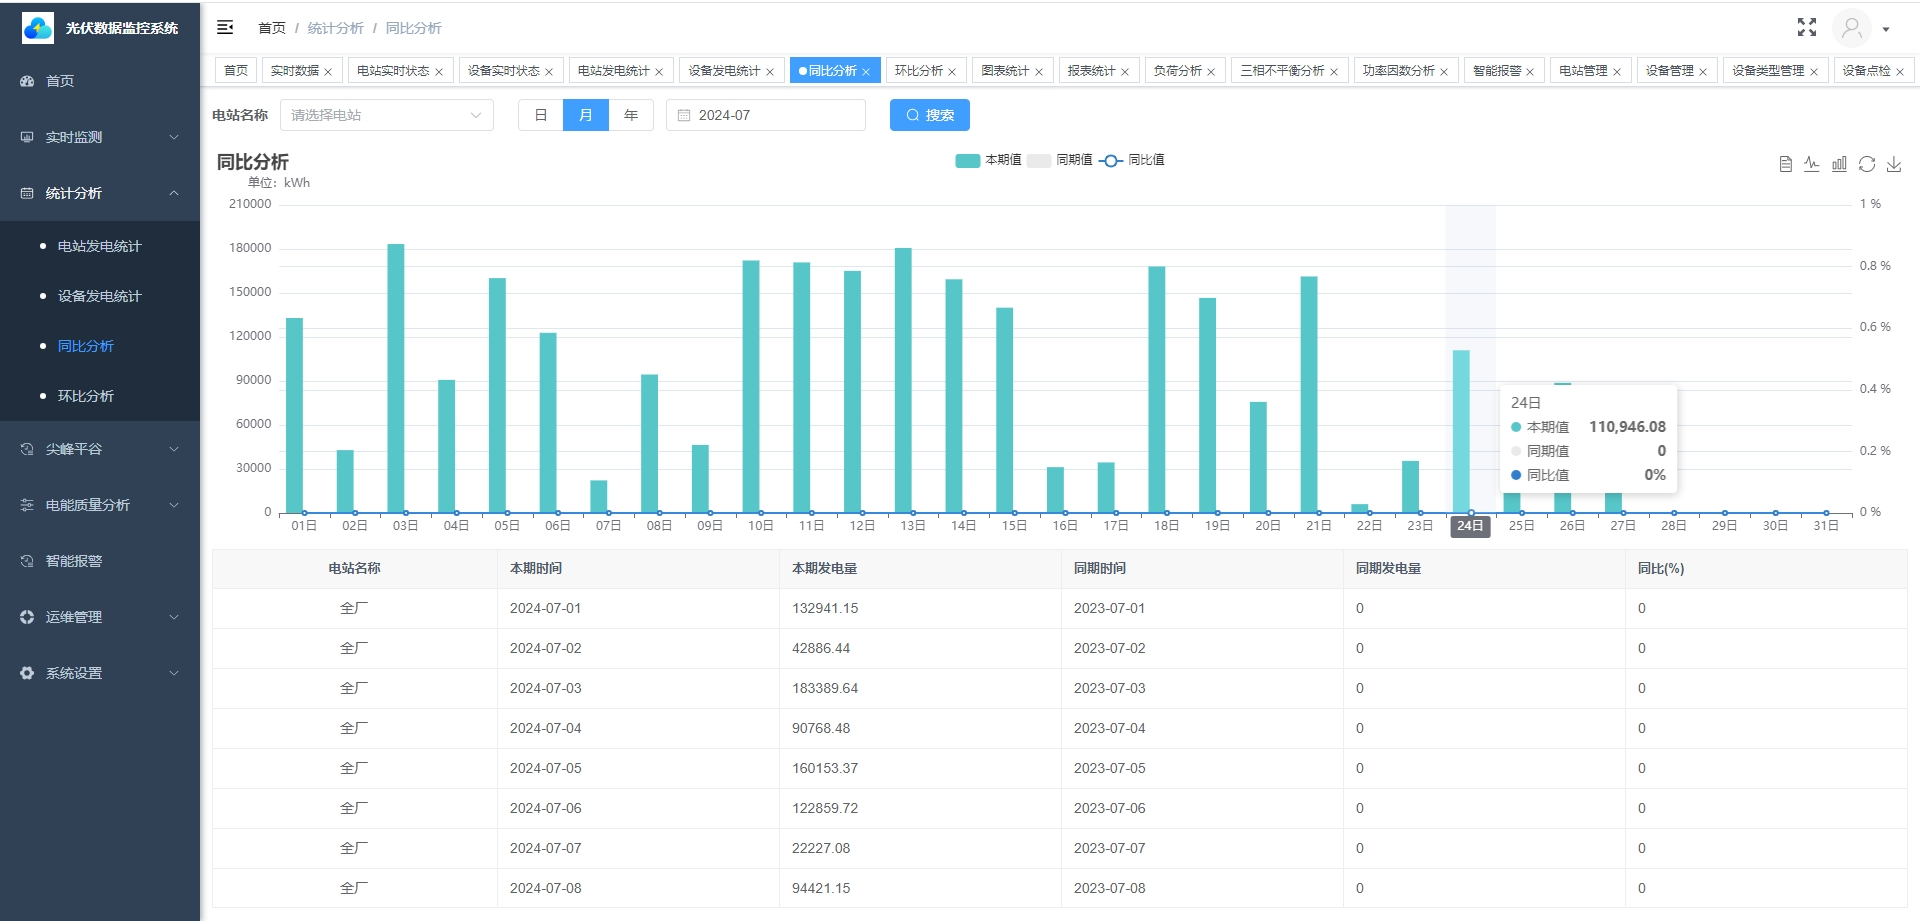
Task: Open 环比分析 in sidebar
Action: click(x=86, y=396)
